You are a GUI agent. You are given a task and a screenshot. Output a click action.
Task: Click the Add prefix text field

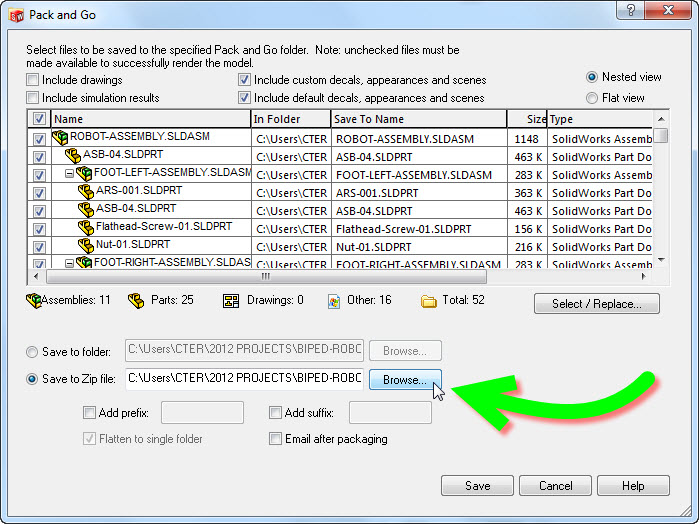(x=202, y=413)
